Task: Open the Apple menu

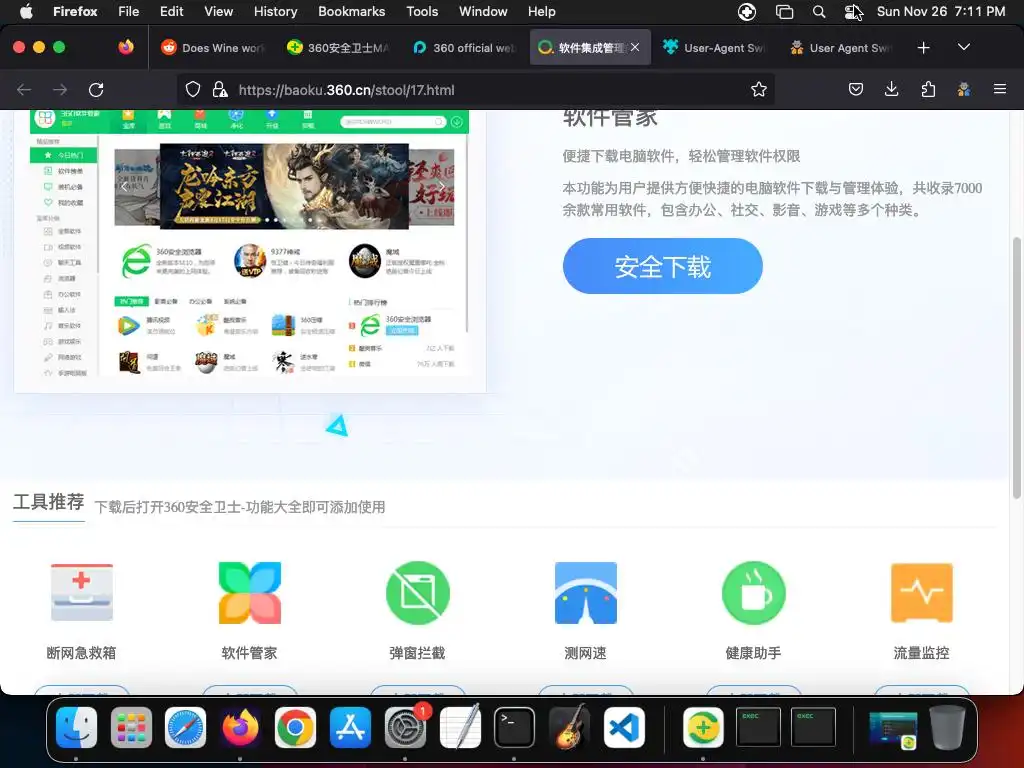Action: tap(26, 11)
